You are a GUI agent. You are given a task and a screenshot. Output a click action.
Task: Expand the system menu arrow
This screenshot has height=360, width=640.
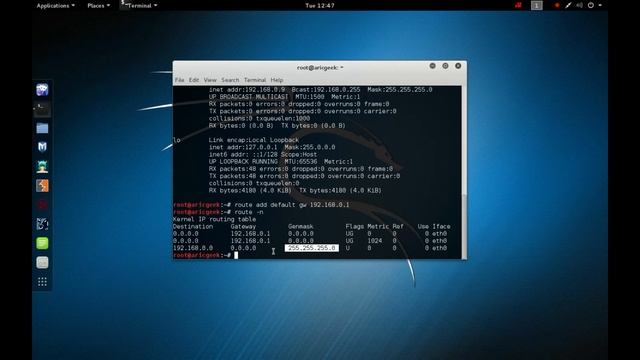tap(600, 5)
